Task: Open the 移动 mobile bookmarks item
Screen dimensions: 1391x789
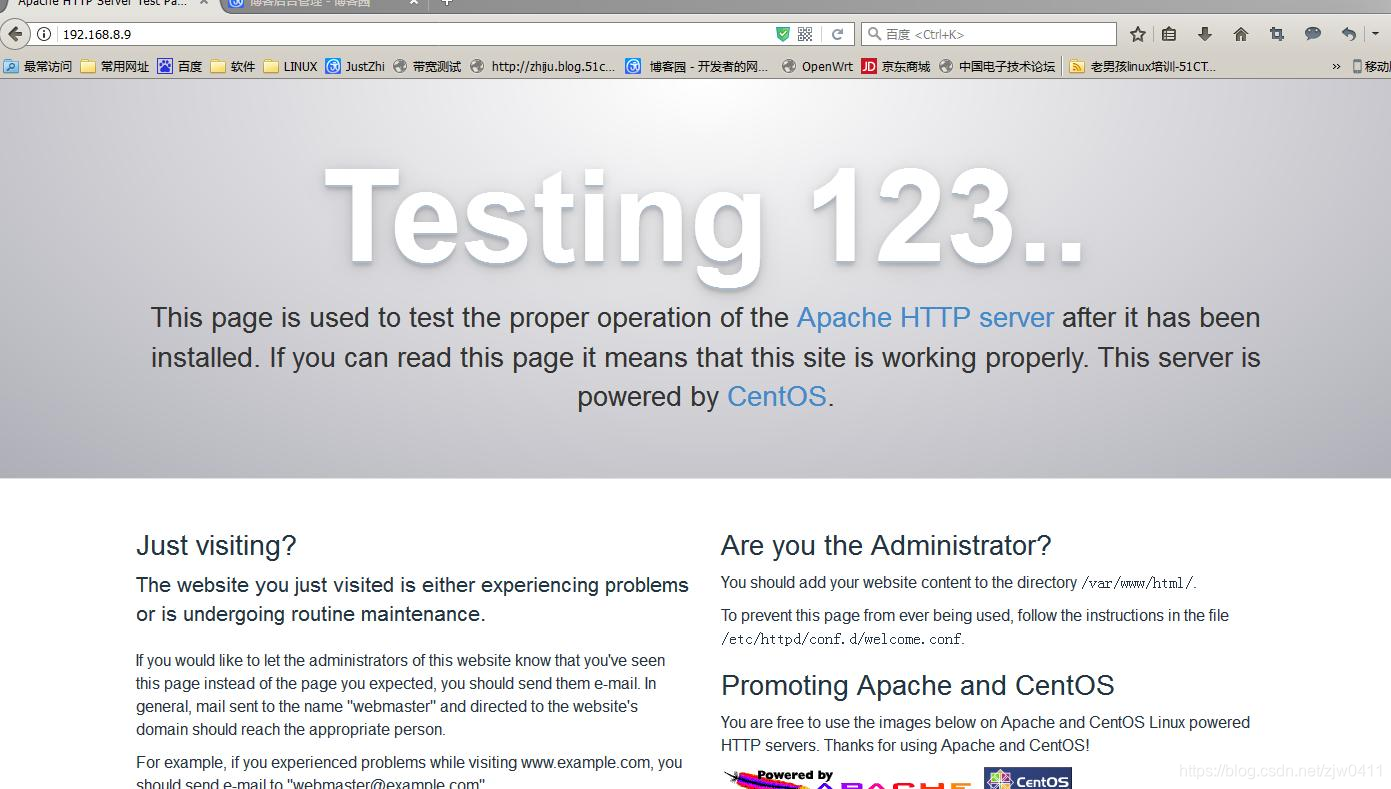Action: (1371, 67)
